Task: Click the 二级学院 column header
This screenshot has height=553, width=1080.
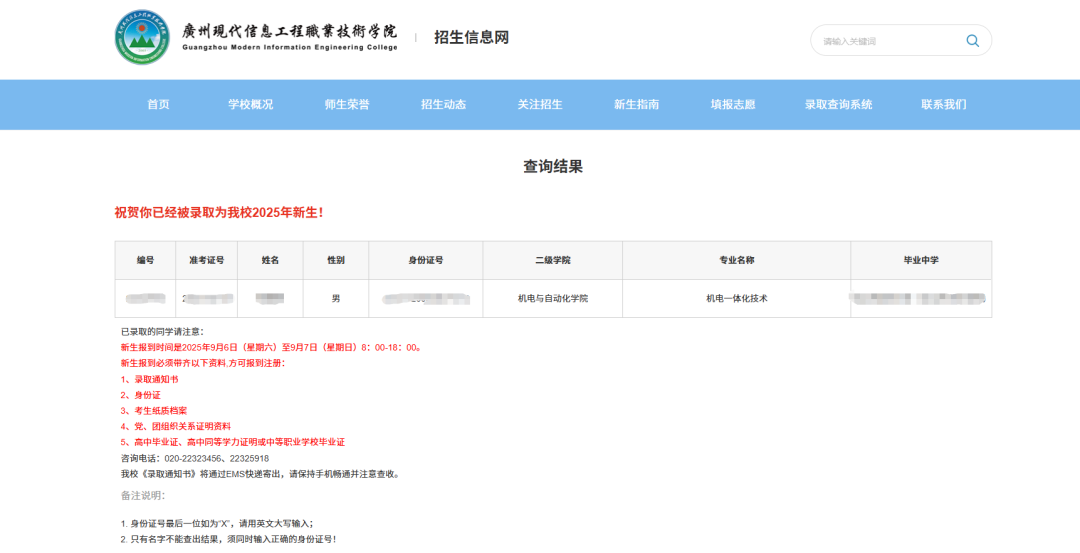Action: (x=552, y=260)
